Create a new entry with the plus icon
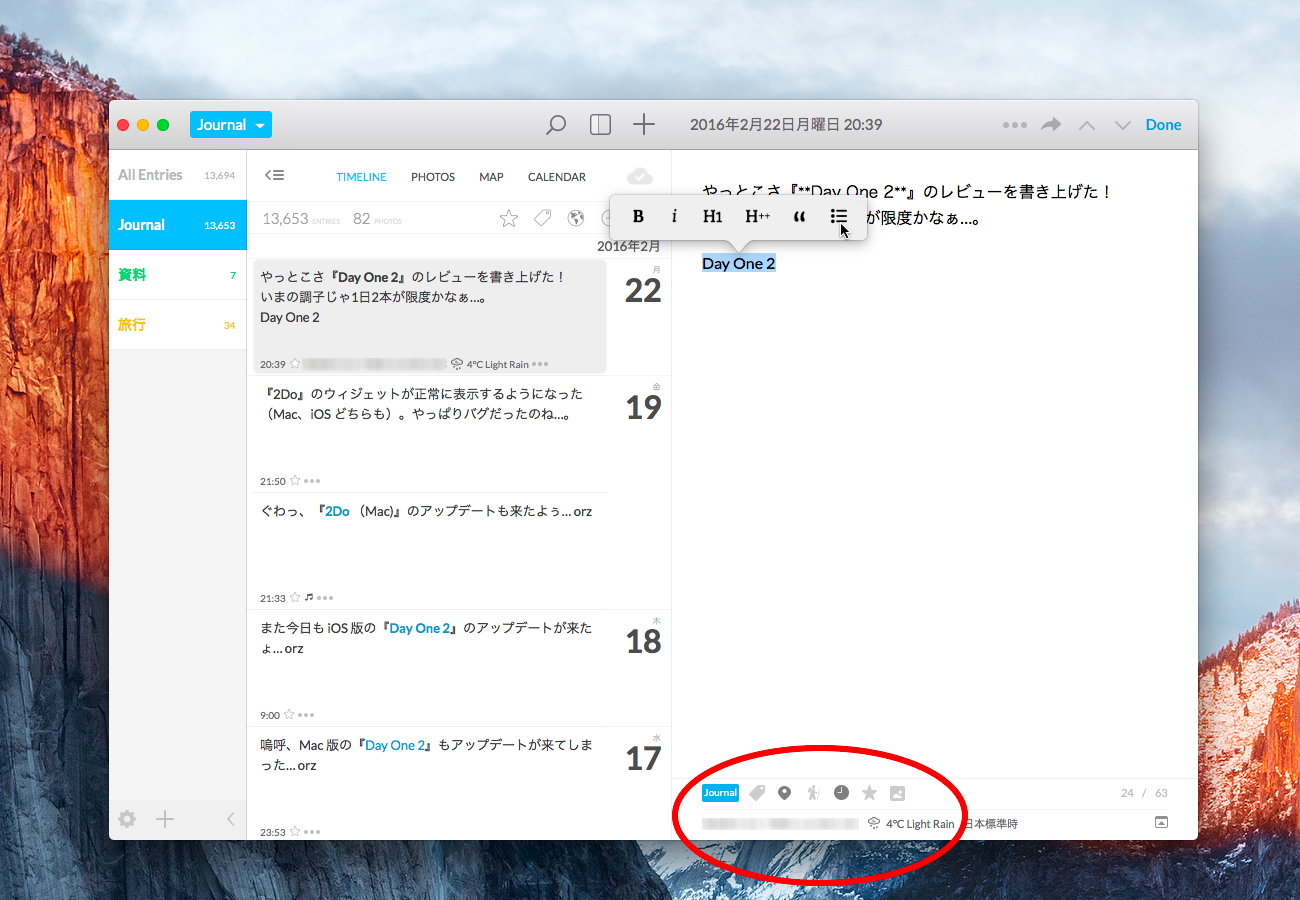1300x900 pixels. [x=644, y=125]
